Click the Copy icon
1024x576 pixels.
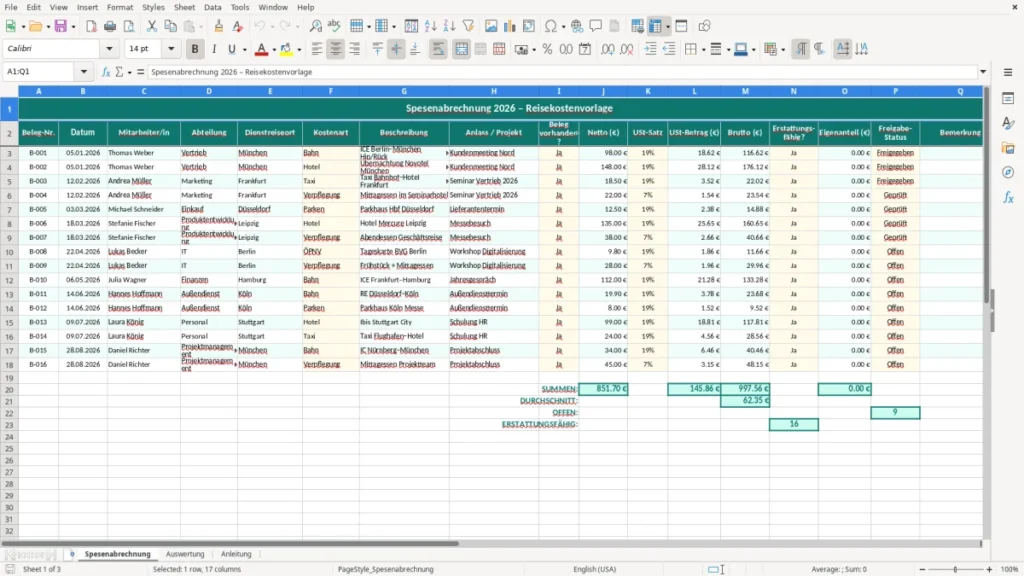170,26
